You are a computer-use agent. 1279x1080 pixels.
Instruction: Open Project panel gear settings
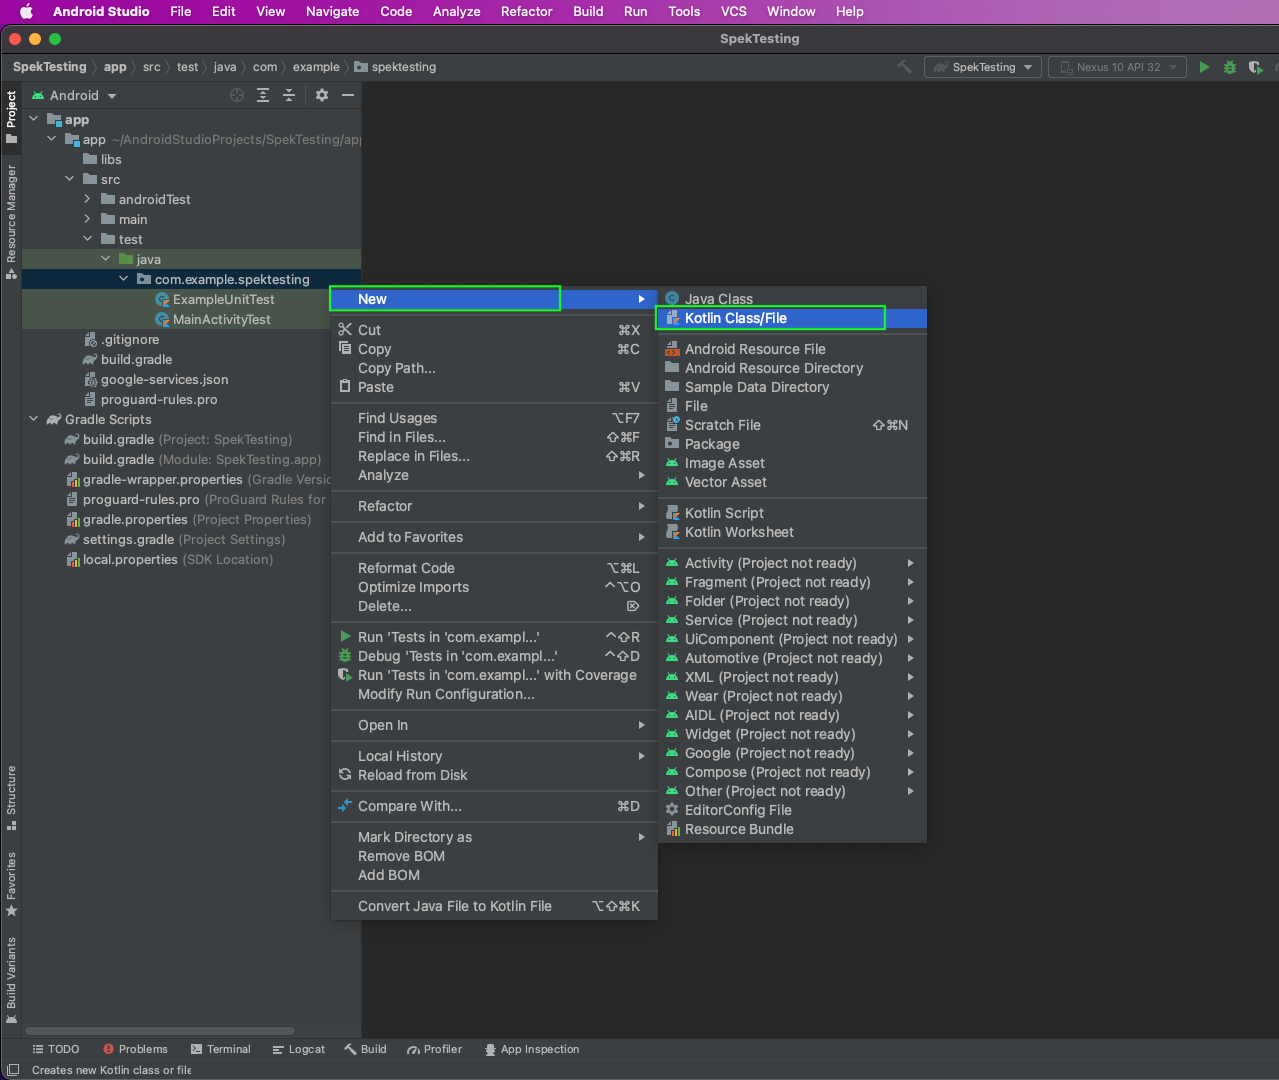click(322, 95)
